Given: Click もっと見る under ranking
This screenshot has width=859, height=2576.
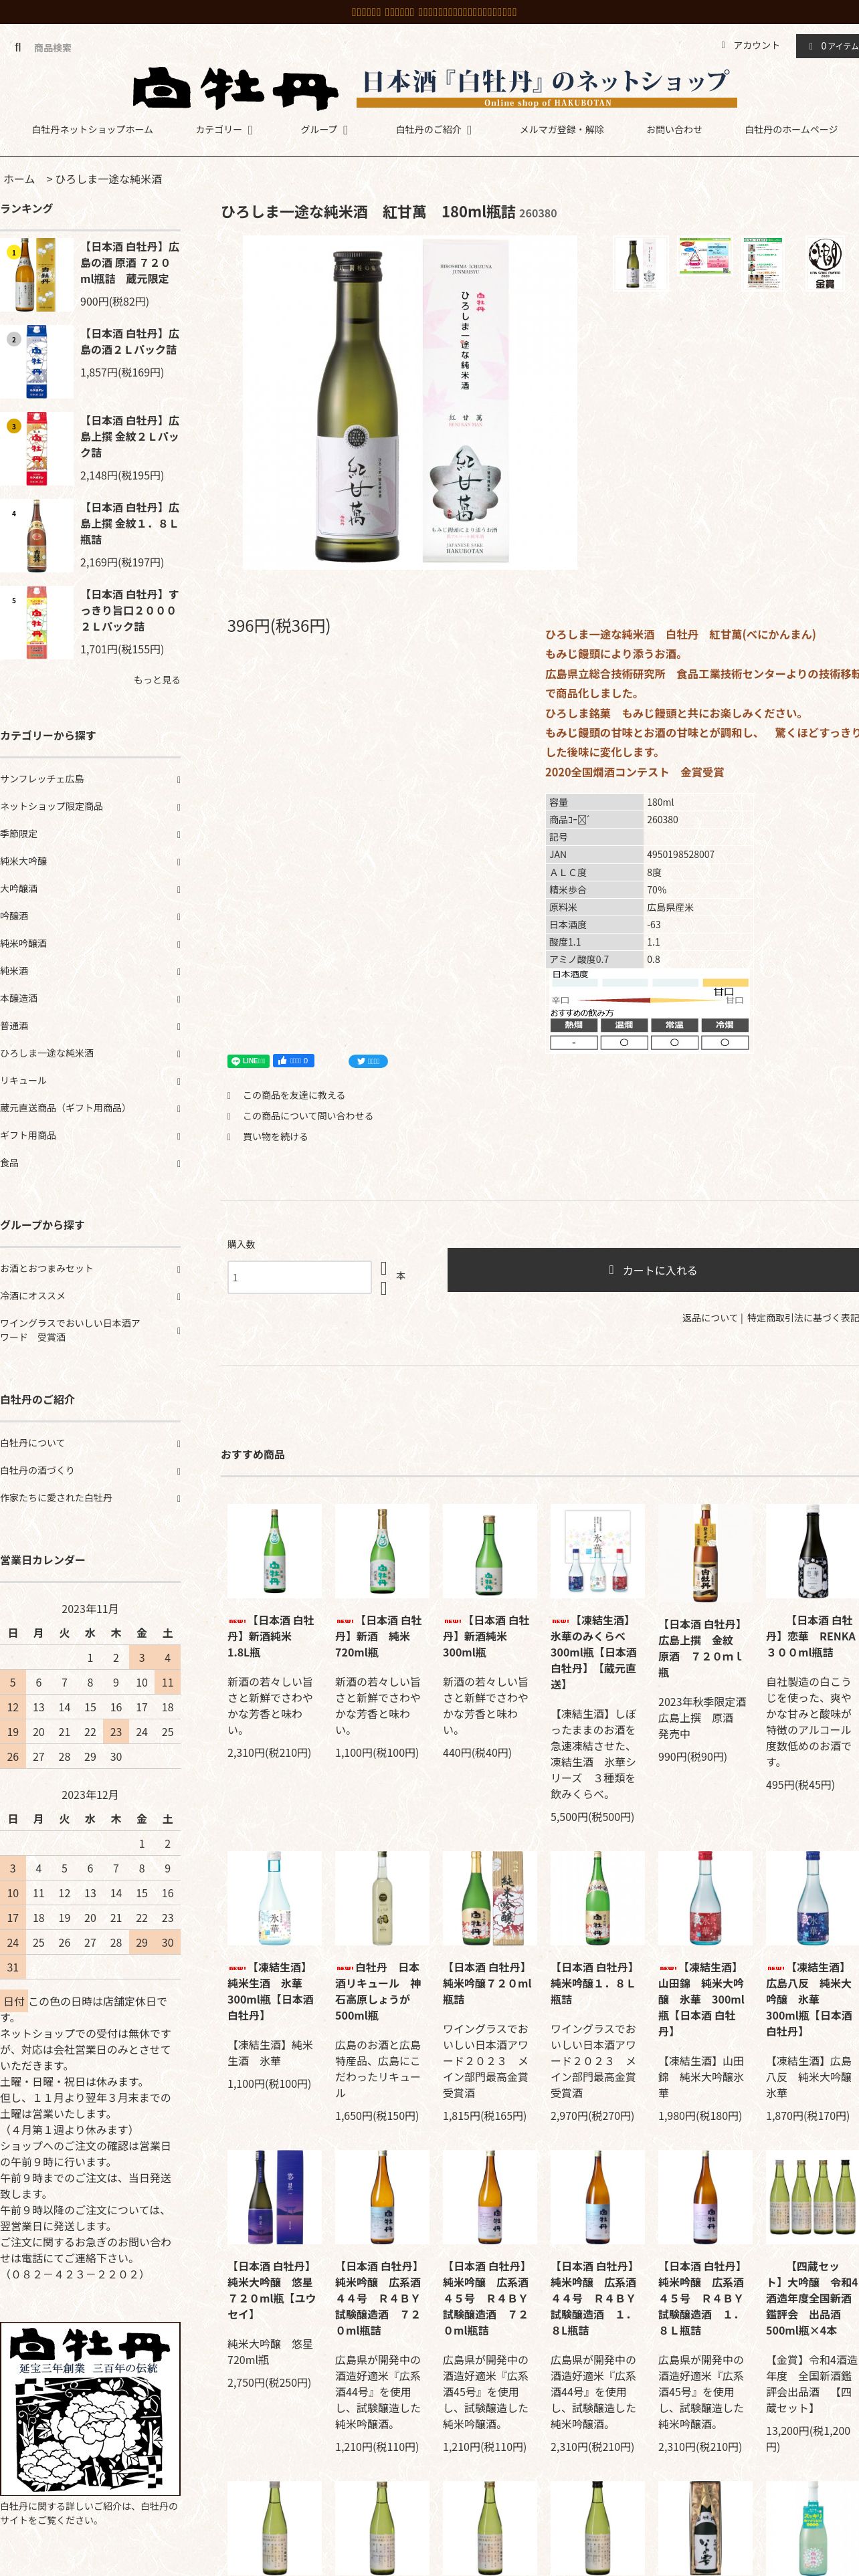Looking at the screenshot, I should pyautogui.click(x=157, y=680).
